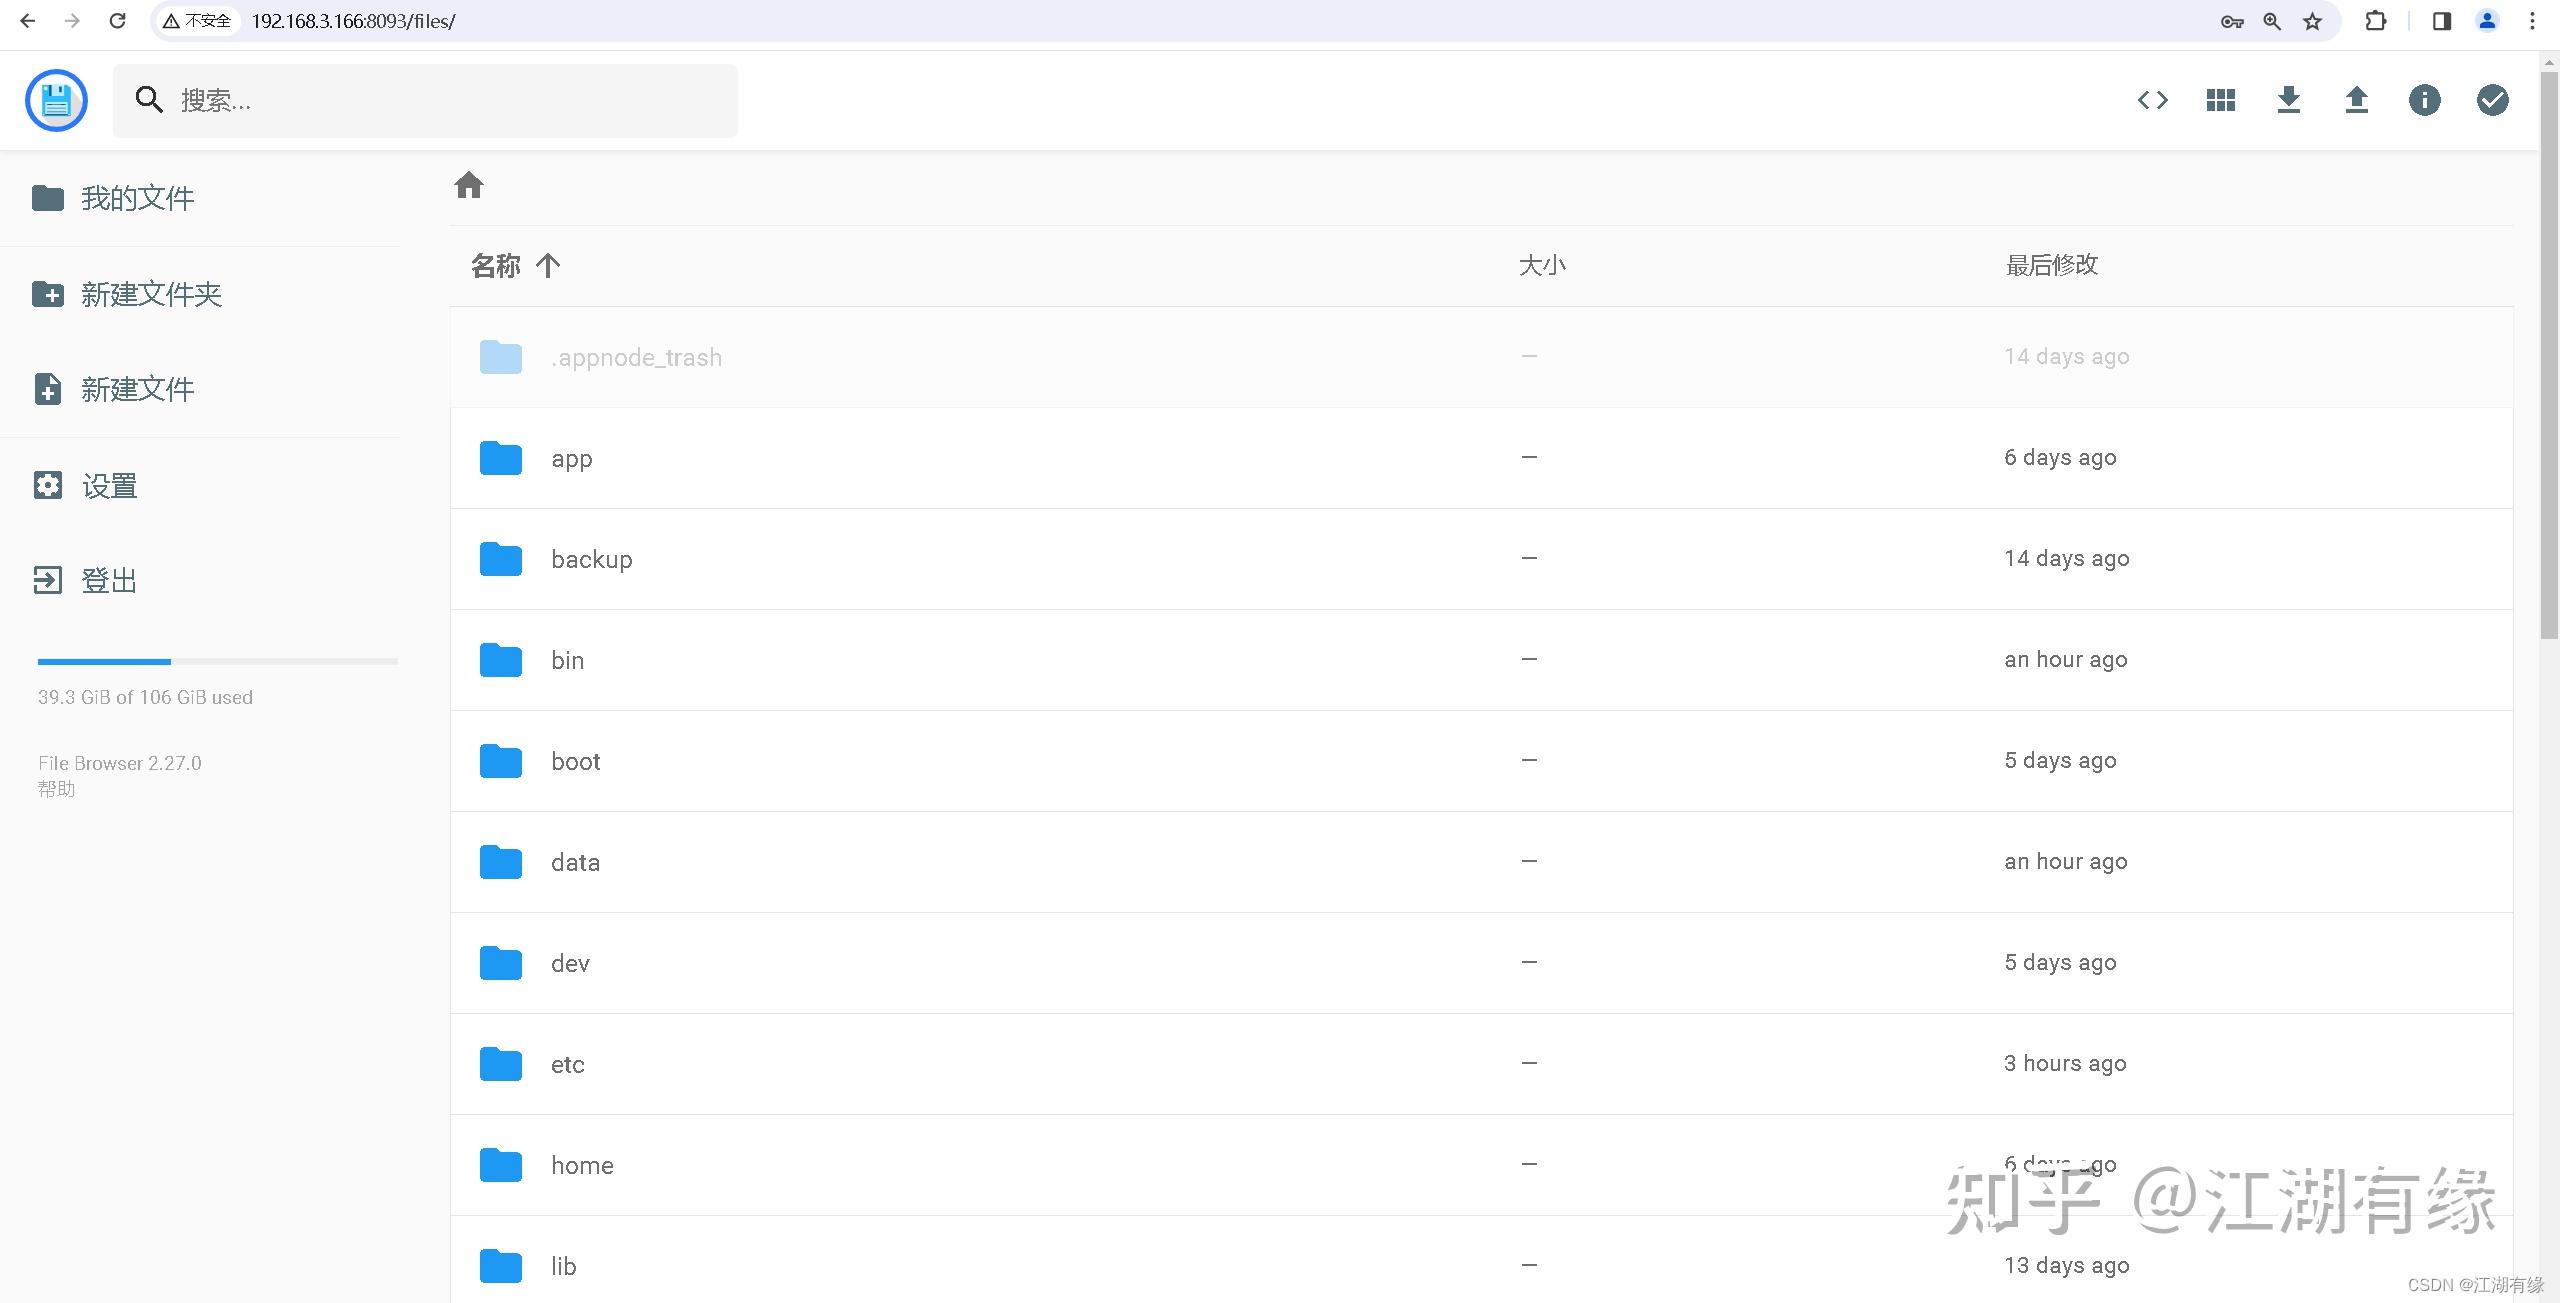
Task: Click the storage usage progress bar
Action: (217, 662)
